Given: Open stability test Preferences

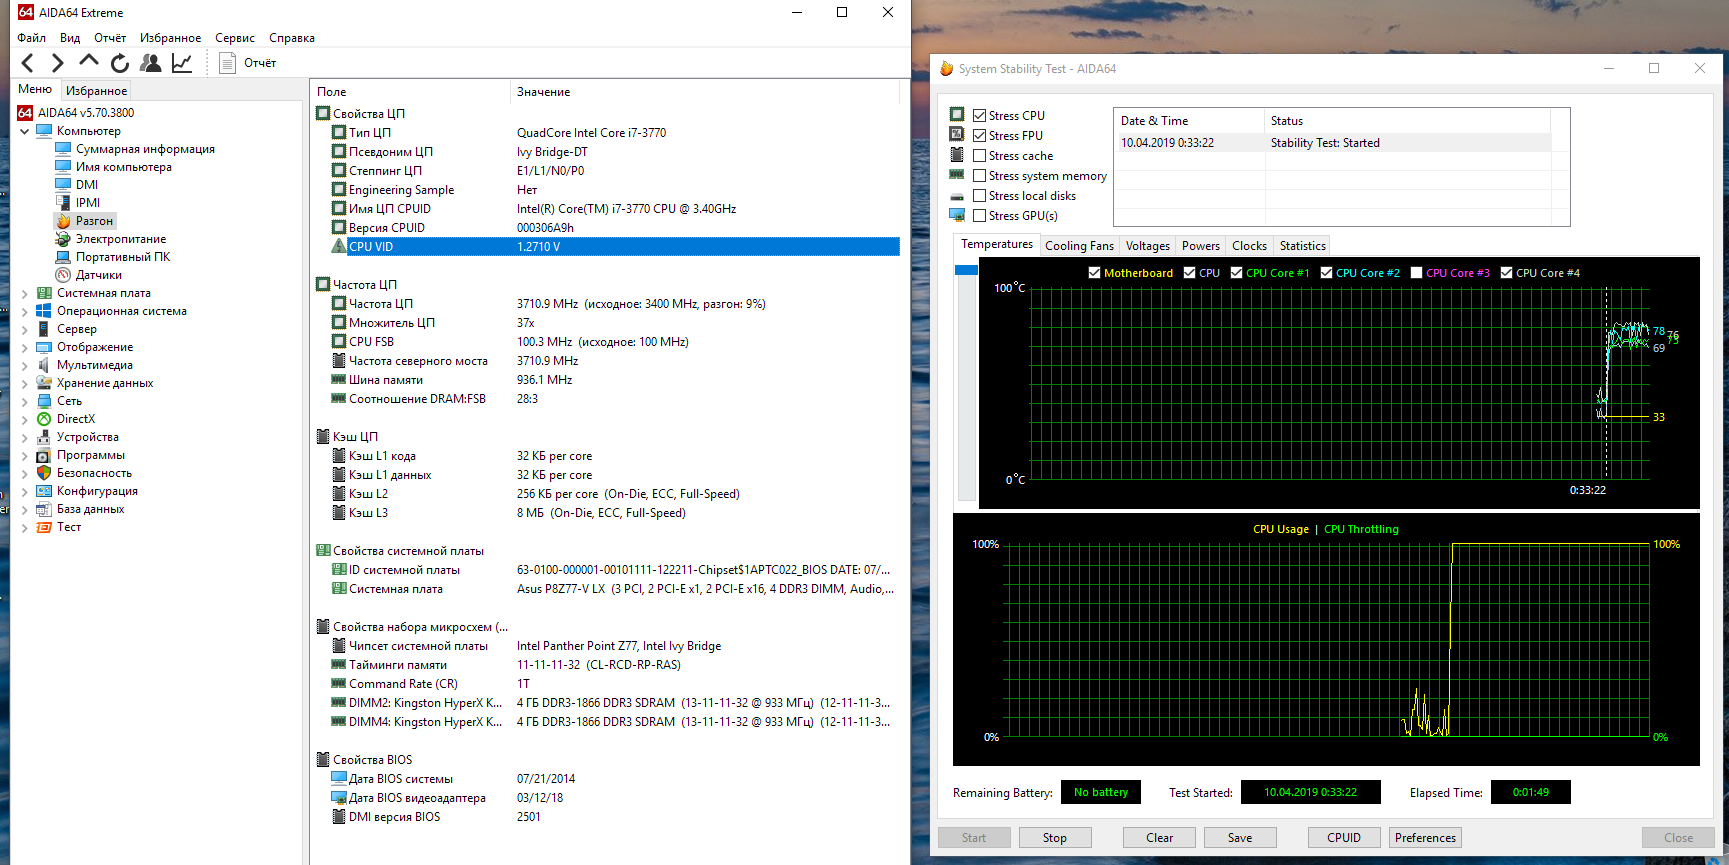Looking at the screenshot, I should pos(1425,838).
